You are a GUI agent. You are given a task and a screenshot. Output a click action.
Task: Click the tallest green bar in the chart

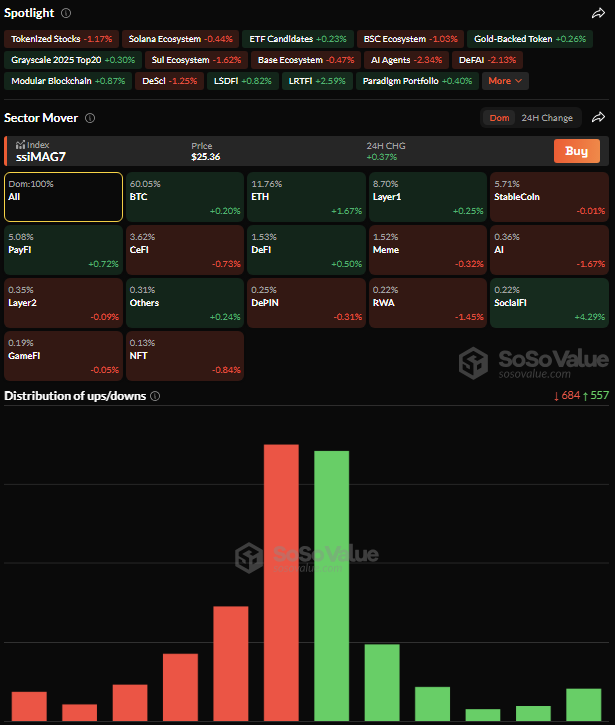click(332, 586)
